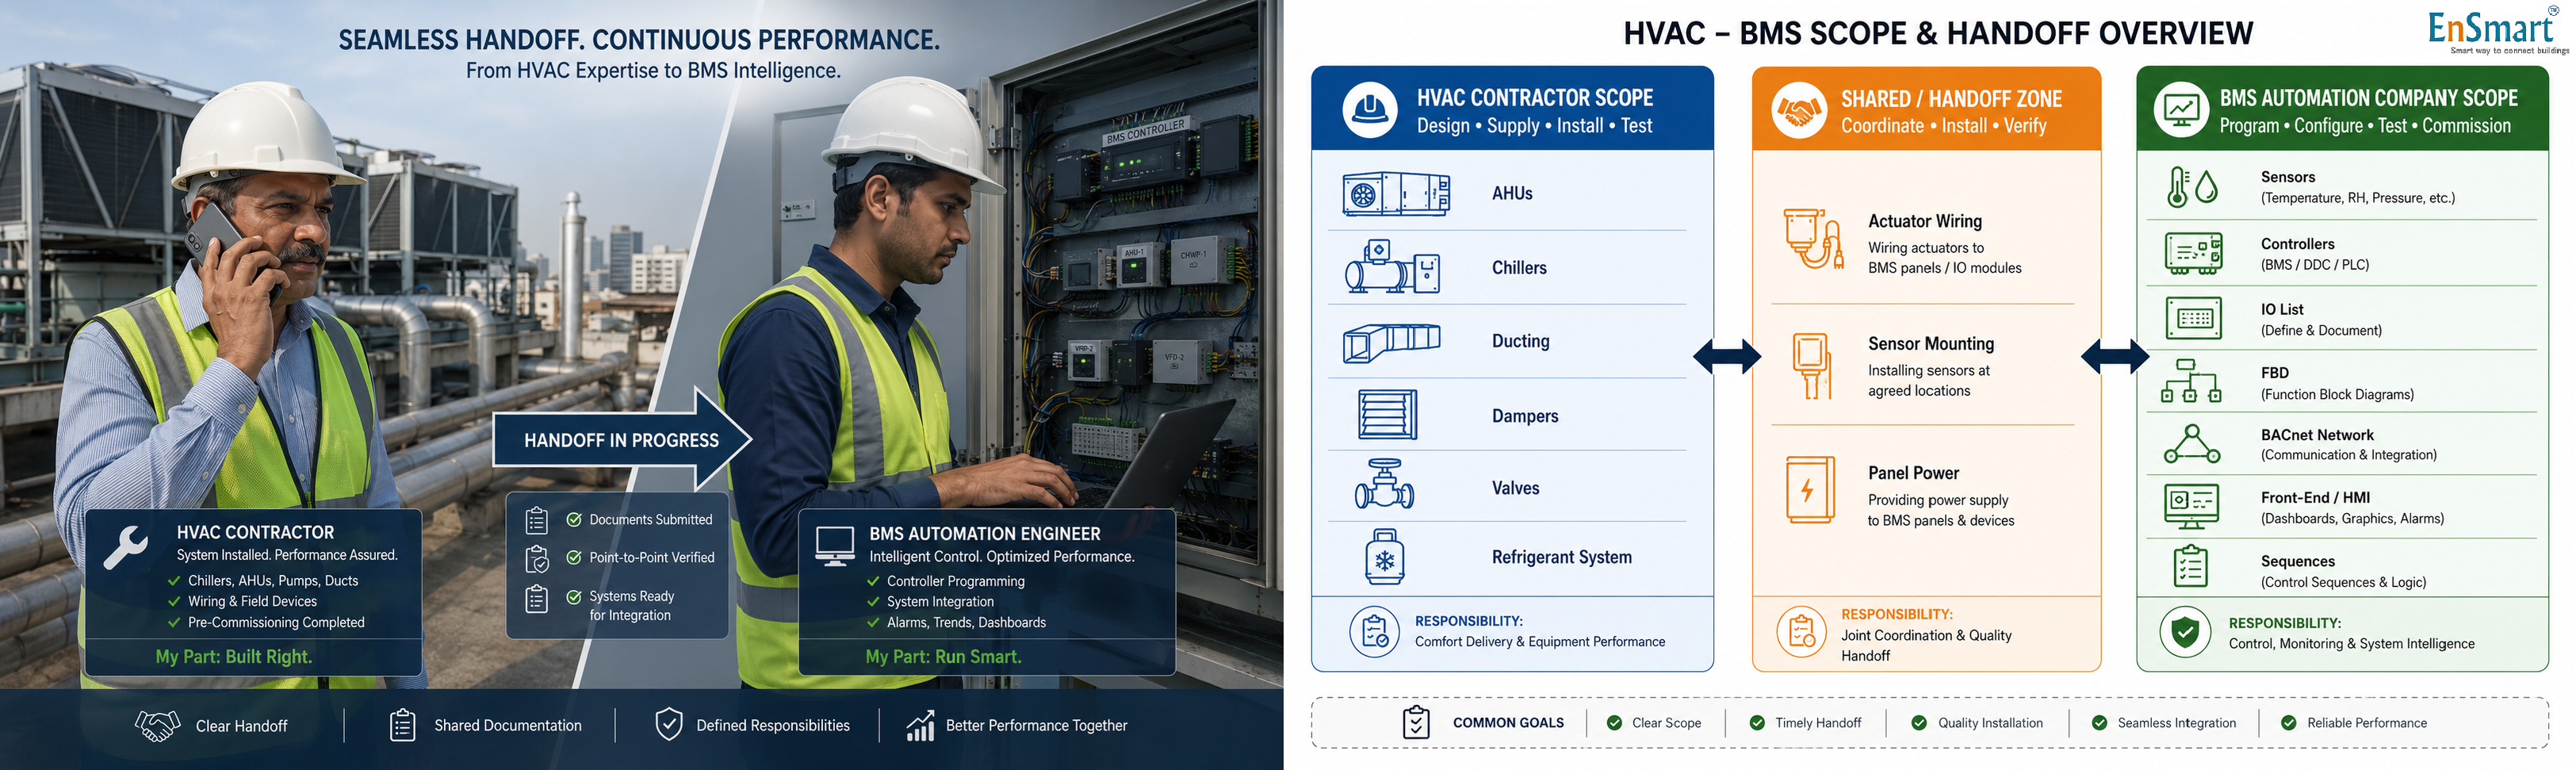The width and height of the screenshot is (2576, 770).
Task: Click the Refrigerant System snowflake icon
Action: pos(1384,558)
